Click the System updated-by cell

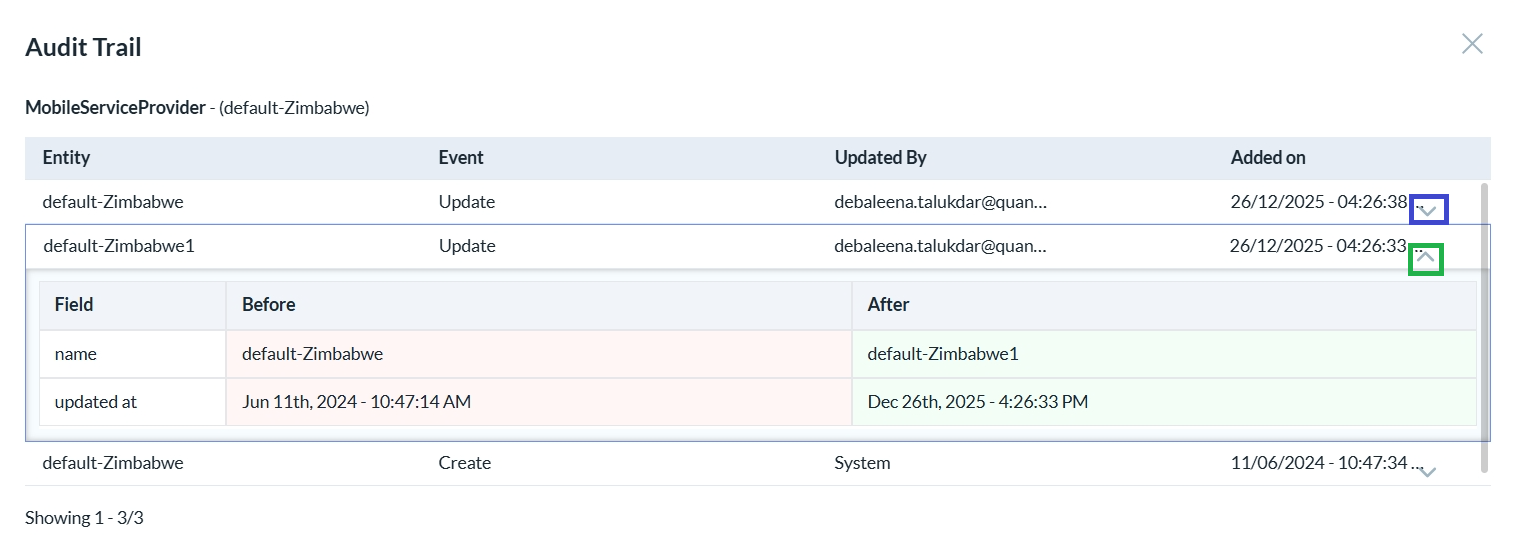(x=862, y=463)
